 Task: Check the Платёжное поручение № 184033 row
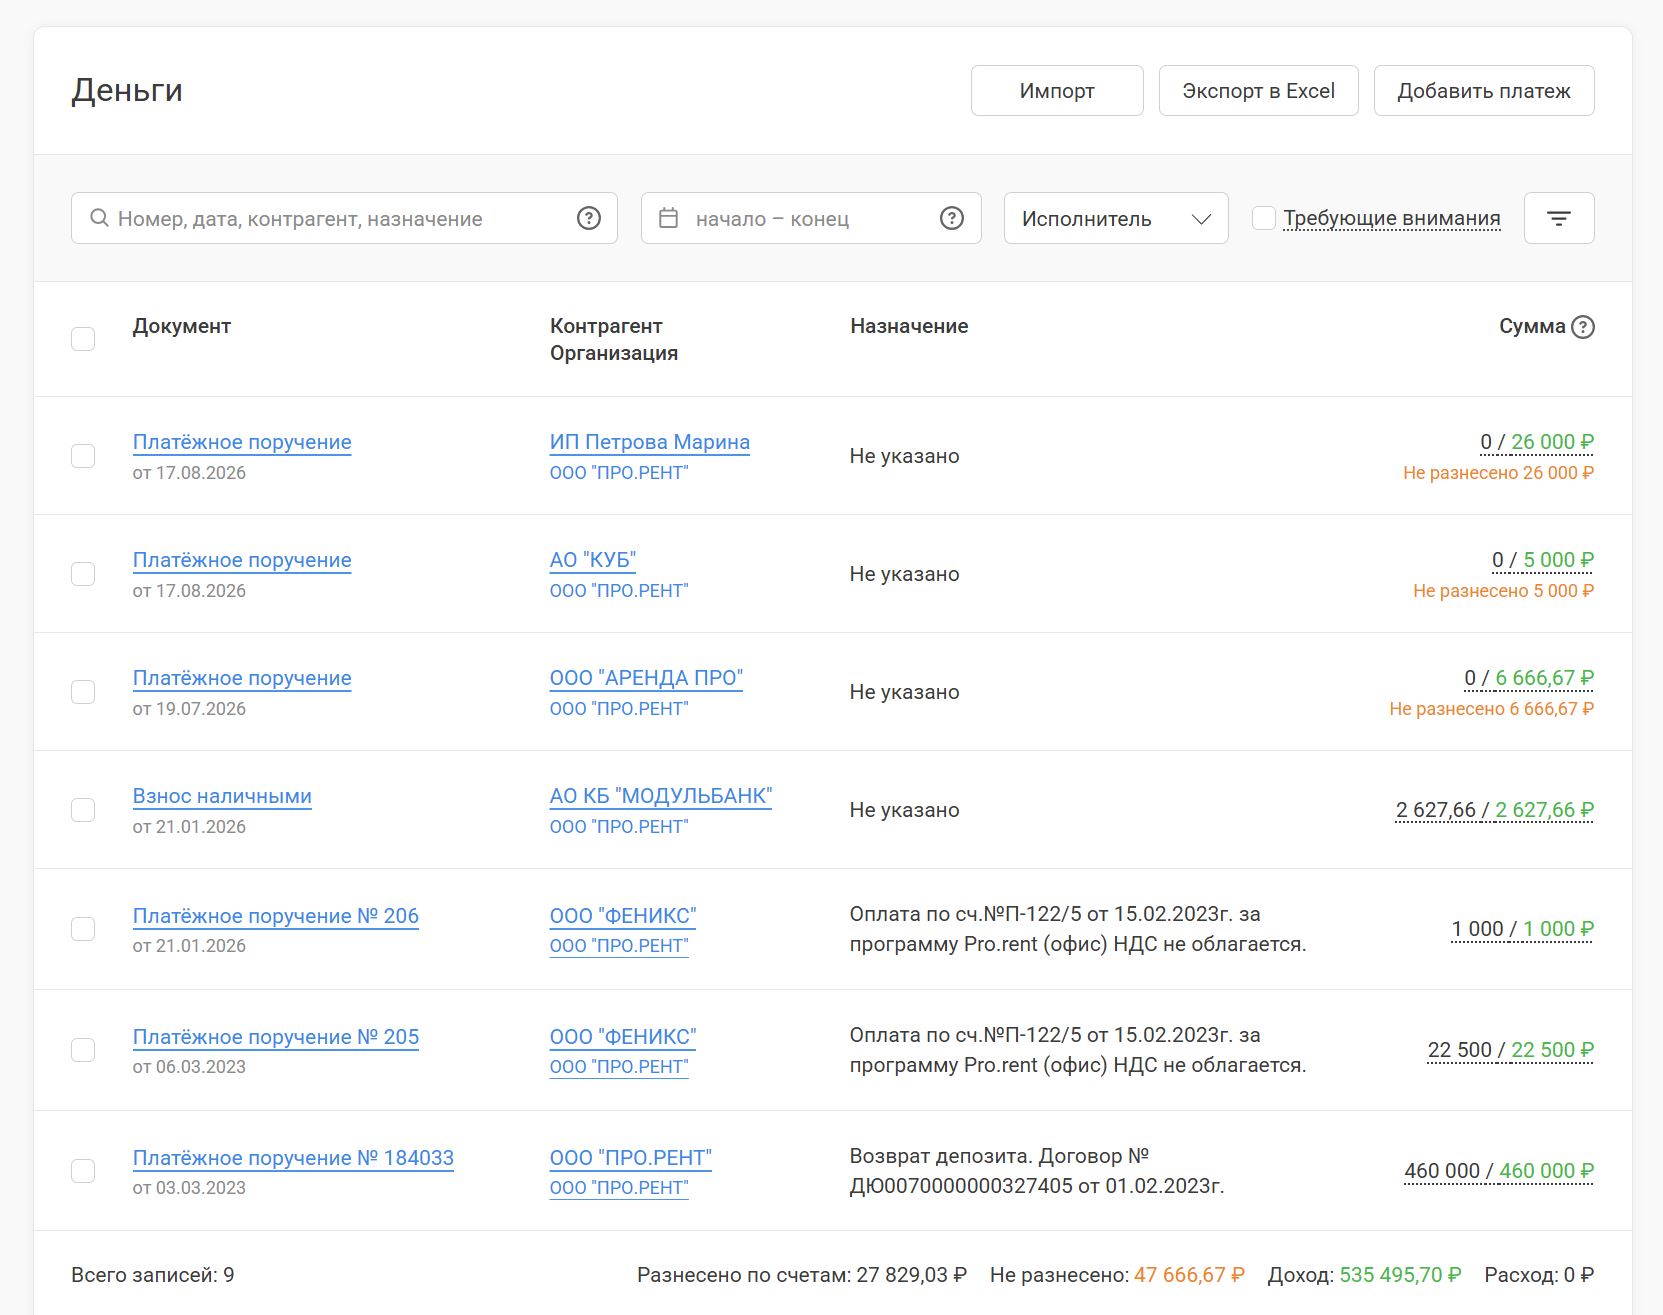83,1171
